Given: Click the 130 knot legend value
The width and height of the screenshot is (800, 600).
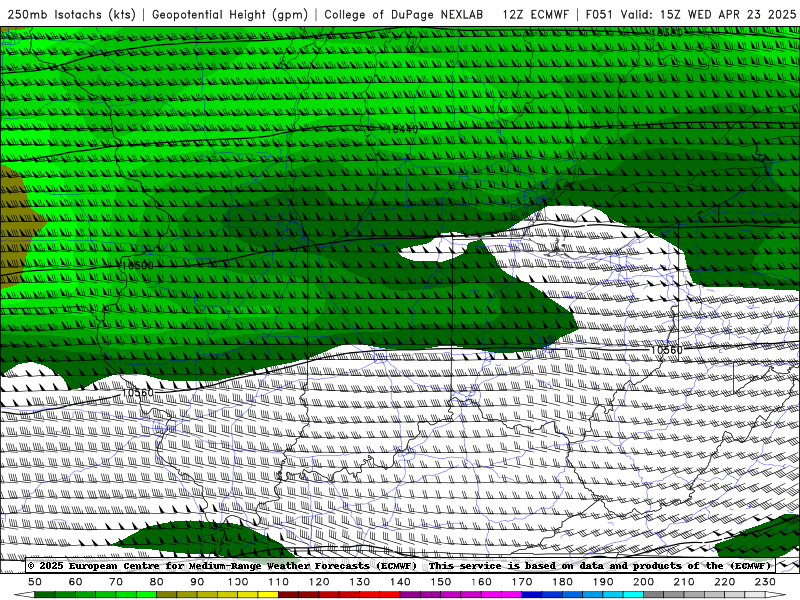Looking at the screenshot, I should click(x=360, y=582).
